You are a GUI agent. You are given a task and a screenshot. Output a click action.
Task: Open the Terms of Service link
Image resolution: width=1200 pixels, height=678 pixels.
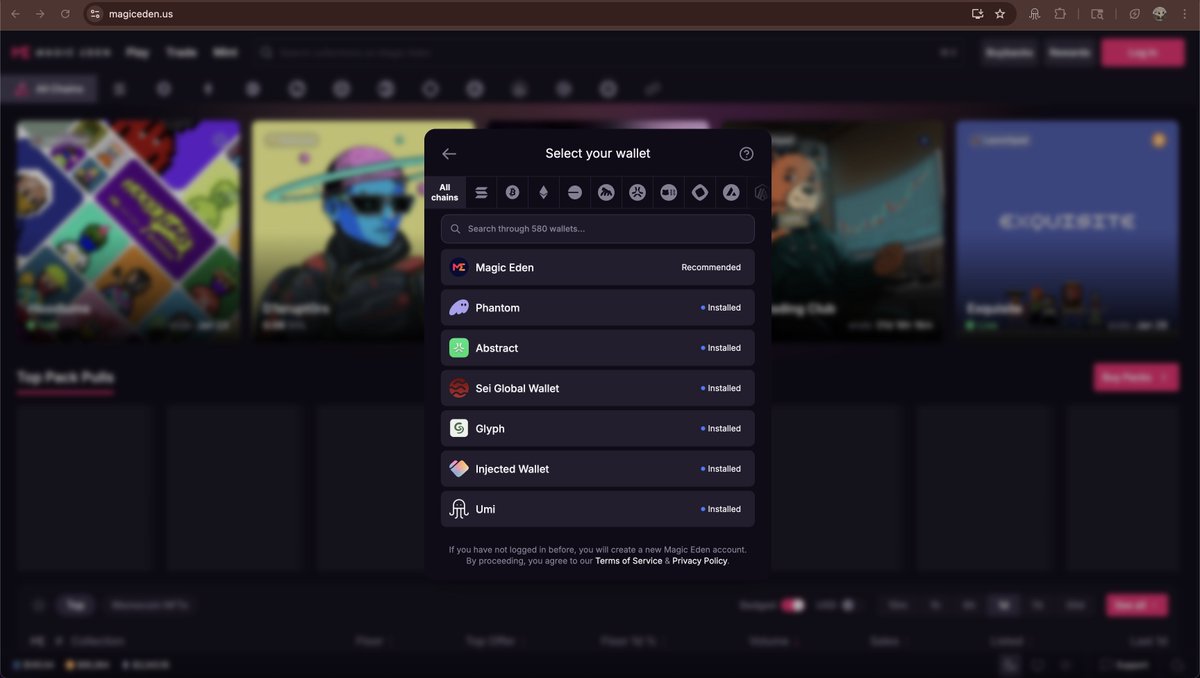(628, 561)
